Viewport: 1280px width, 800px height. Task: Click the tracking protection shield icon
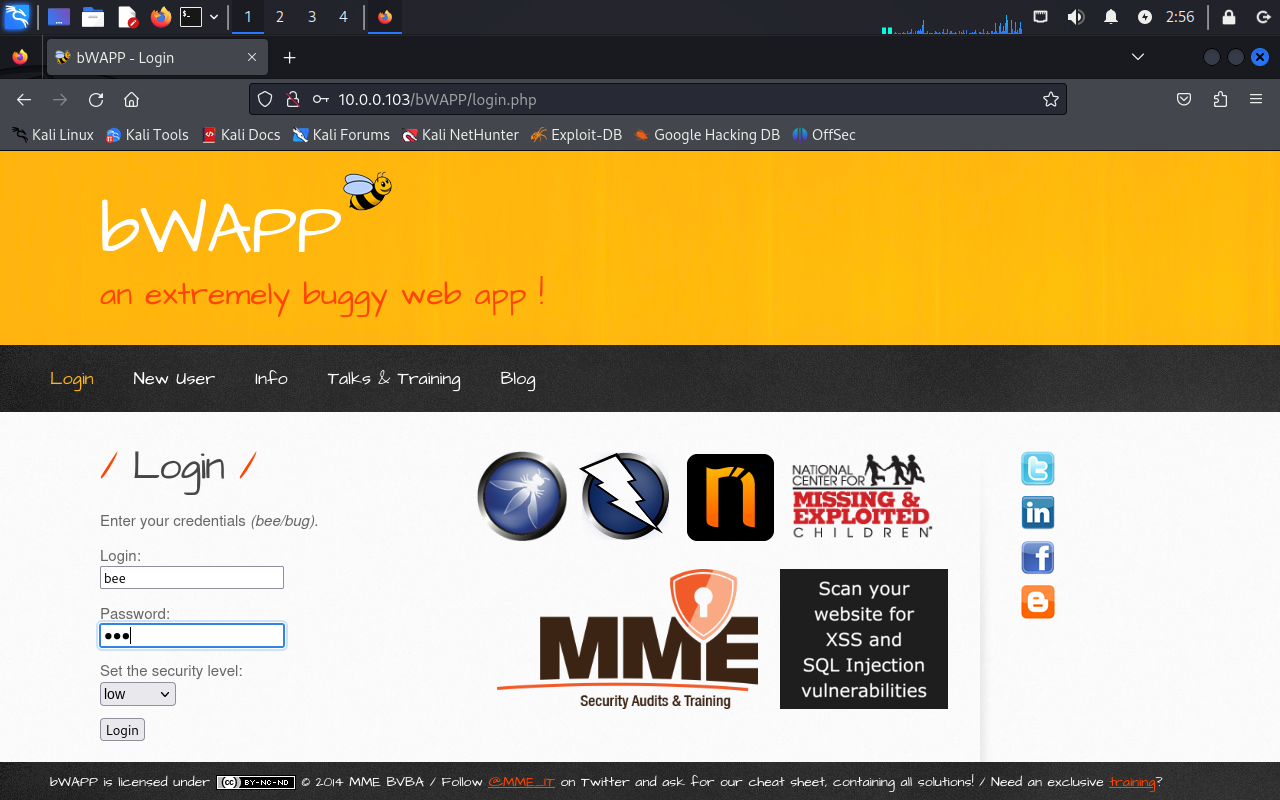coord(265,99)
